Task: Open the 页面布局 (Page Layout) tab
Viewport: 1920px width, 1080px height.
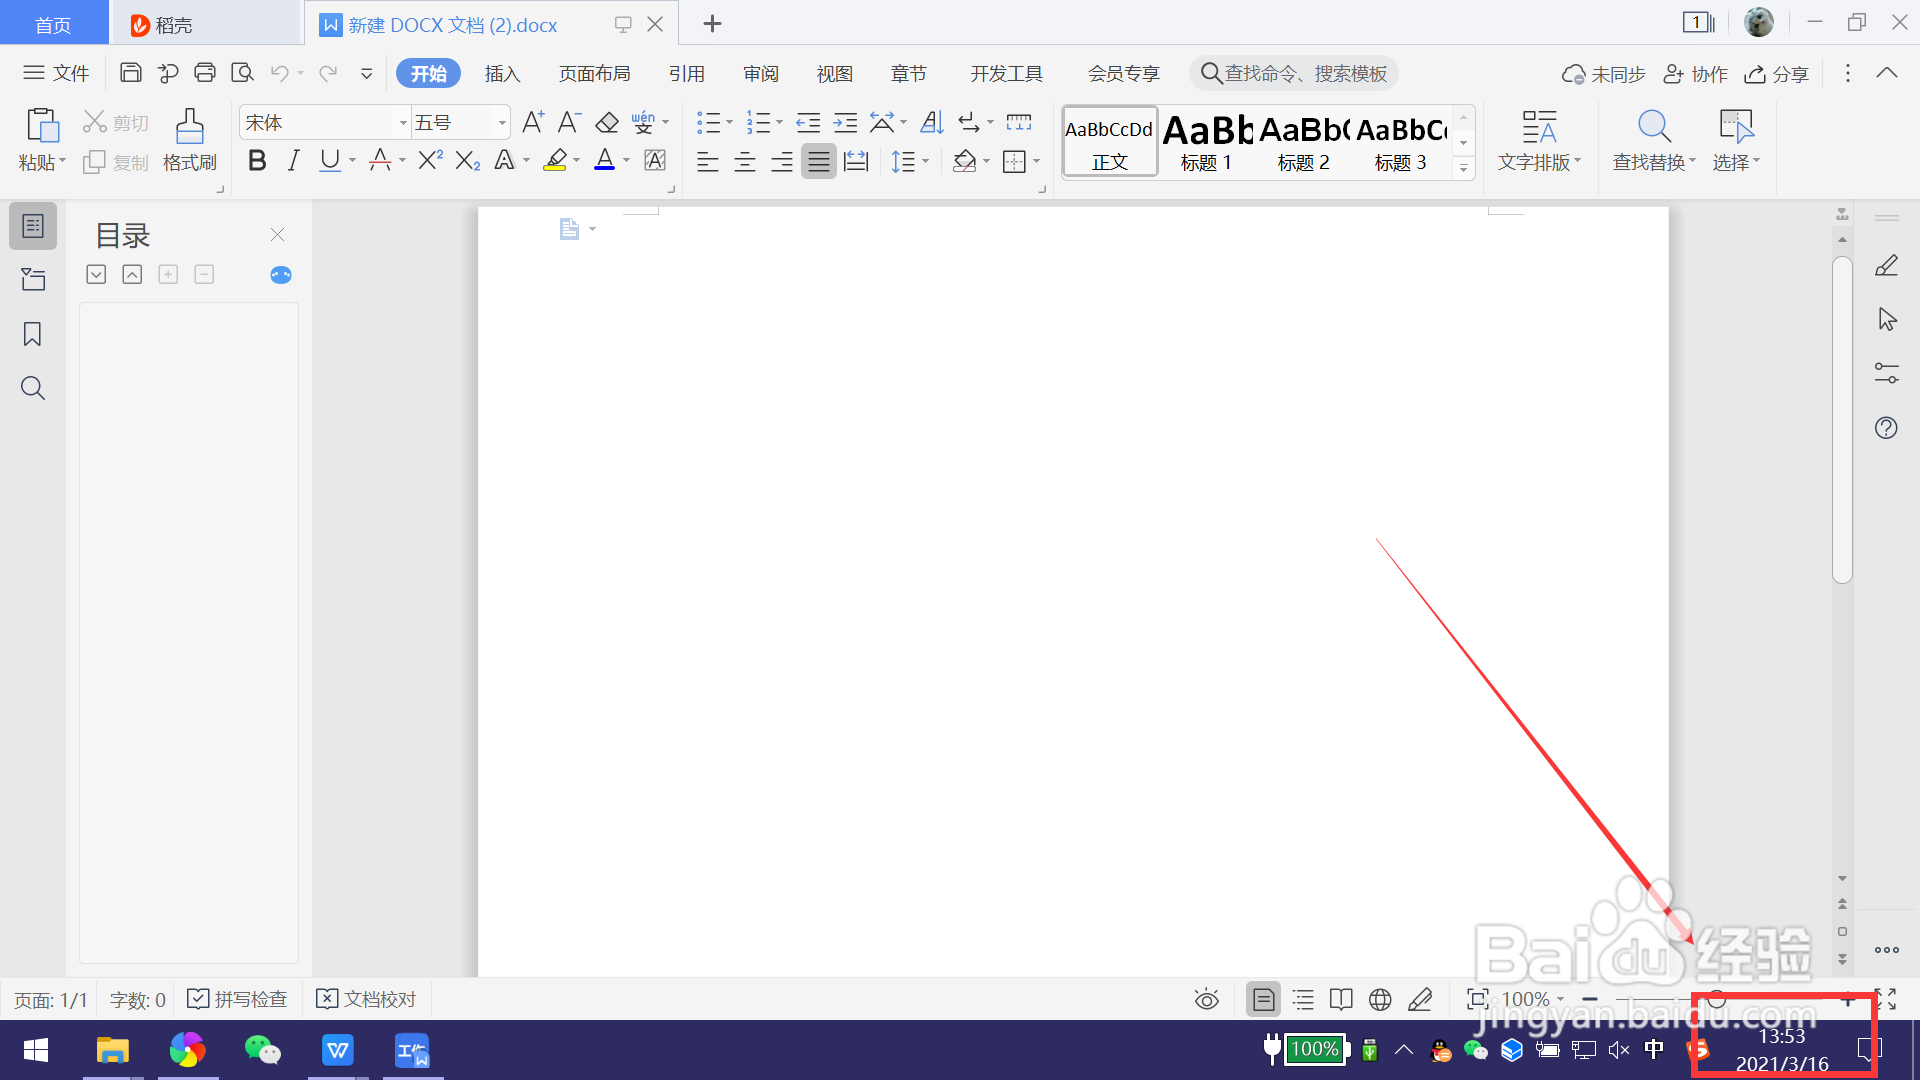Action: point(594,73)
